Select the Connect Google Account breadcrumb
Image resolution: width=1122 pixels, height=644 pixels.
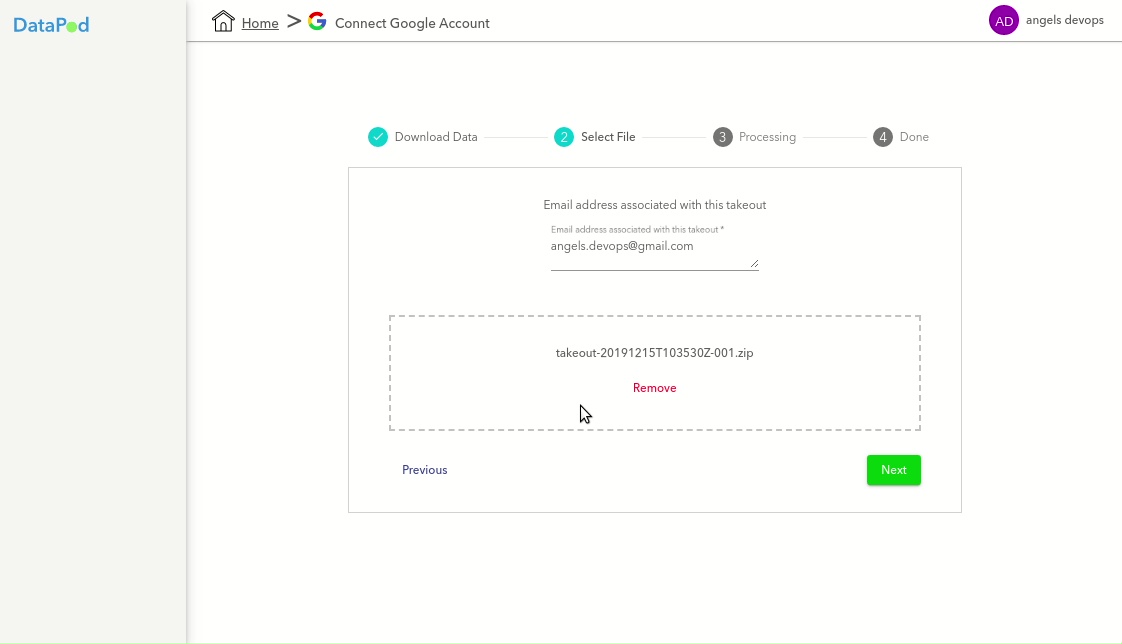pyautogui.click(x=412, y=23)
